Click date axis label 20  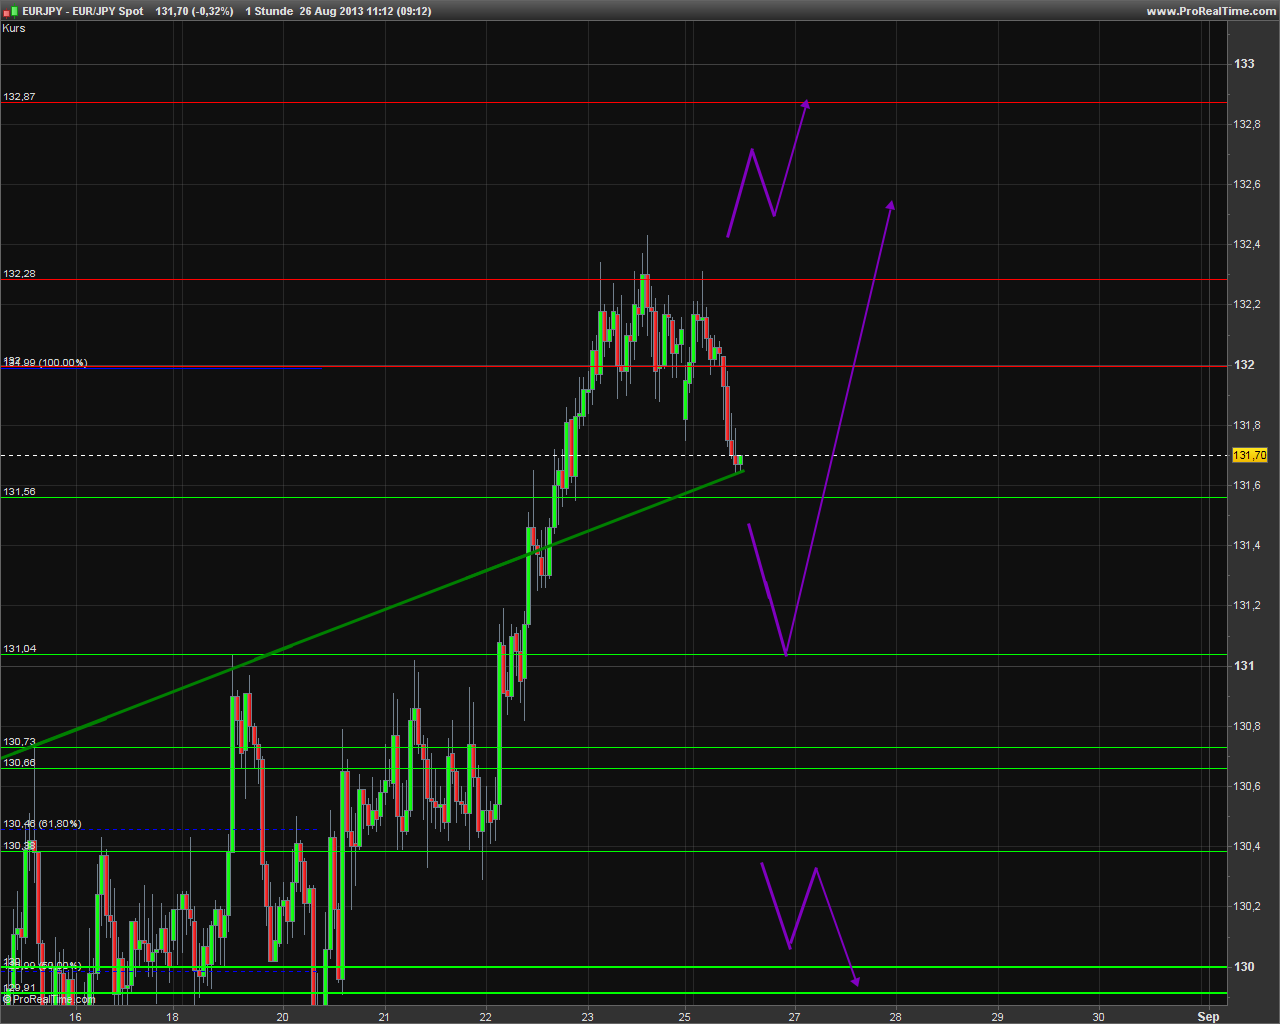283,1017
